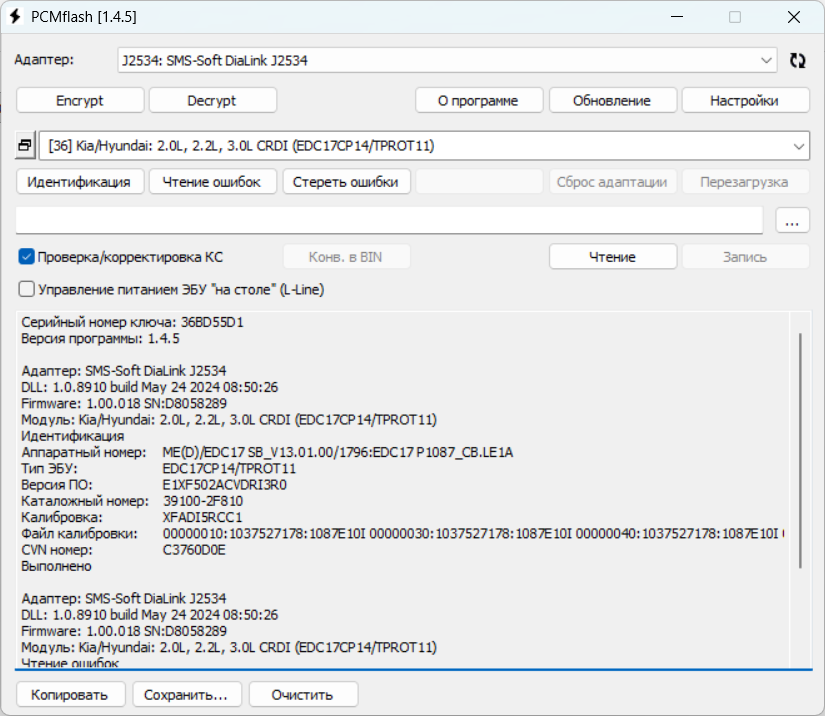
Task: Click Чтение ошибок button
Action: click(212, 182)
